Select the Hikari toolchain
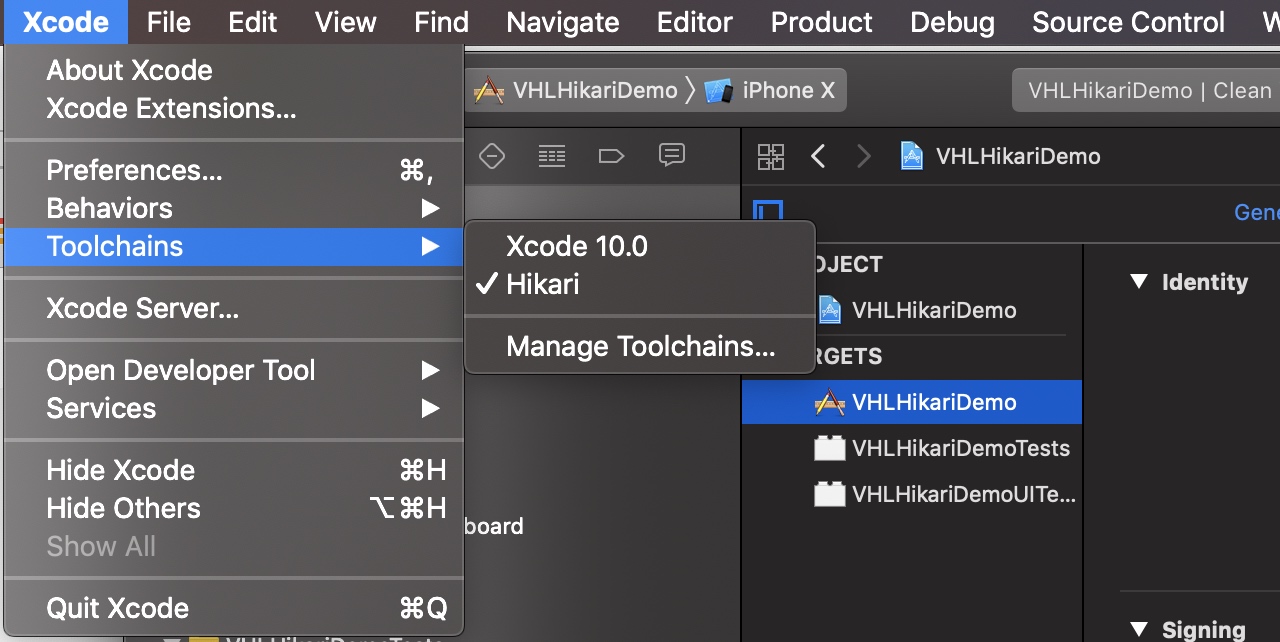1280x642 pixels. click(x=542, y=284)
